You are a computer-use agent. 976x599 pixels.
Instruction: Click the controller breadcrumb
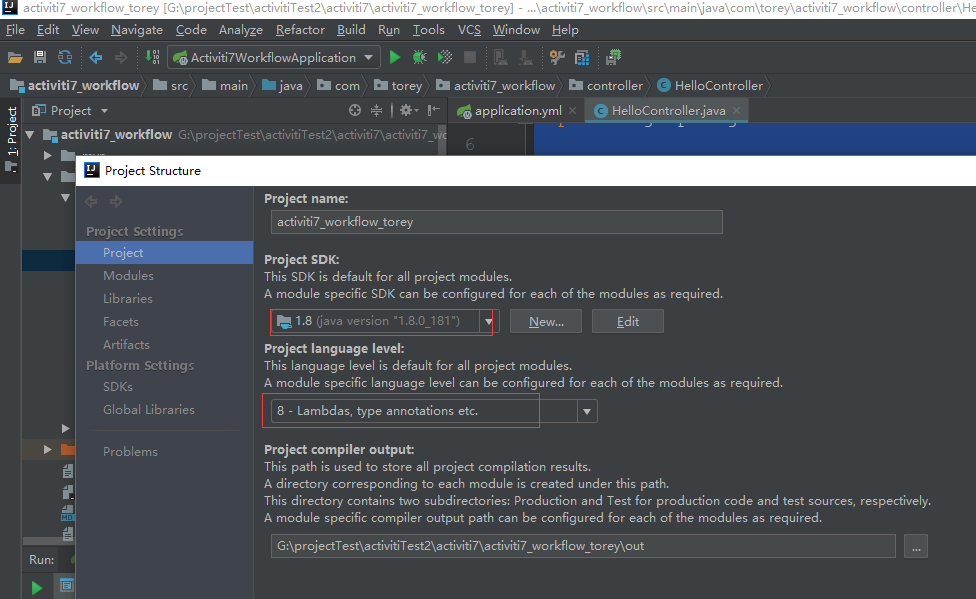pos(606,86)
